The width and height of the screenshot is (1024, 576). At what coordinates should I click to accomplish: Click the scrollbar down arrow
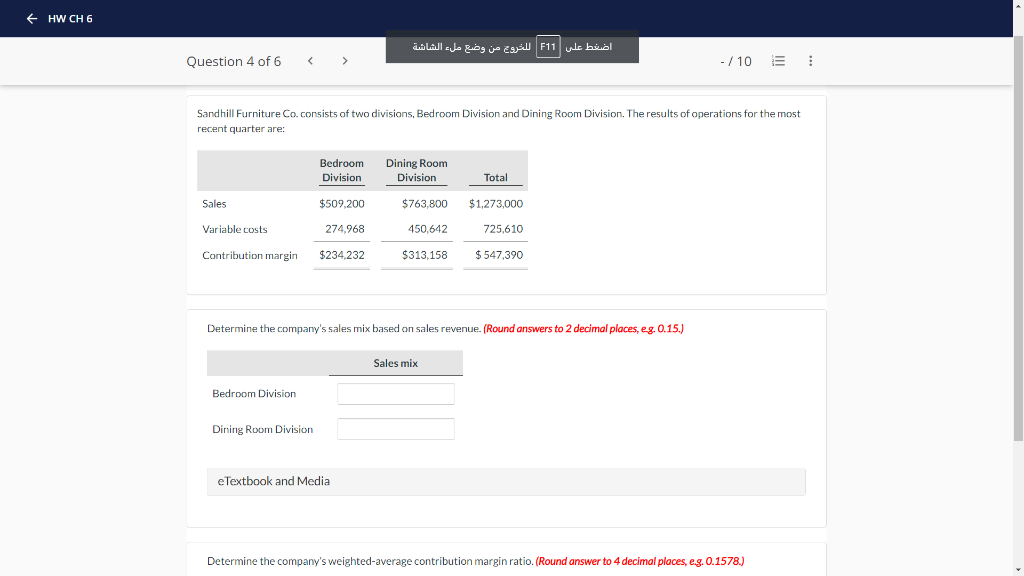pos(1018,571)
